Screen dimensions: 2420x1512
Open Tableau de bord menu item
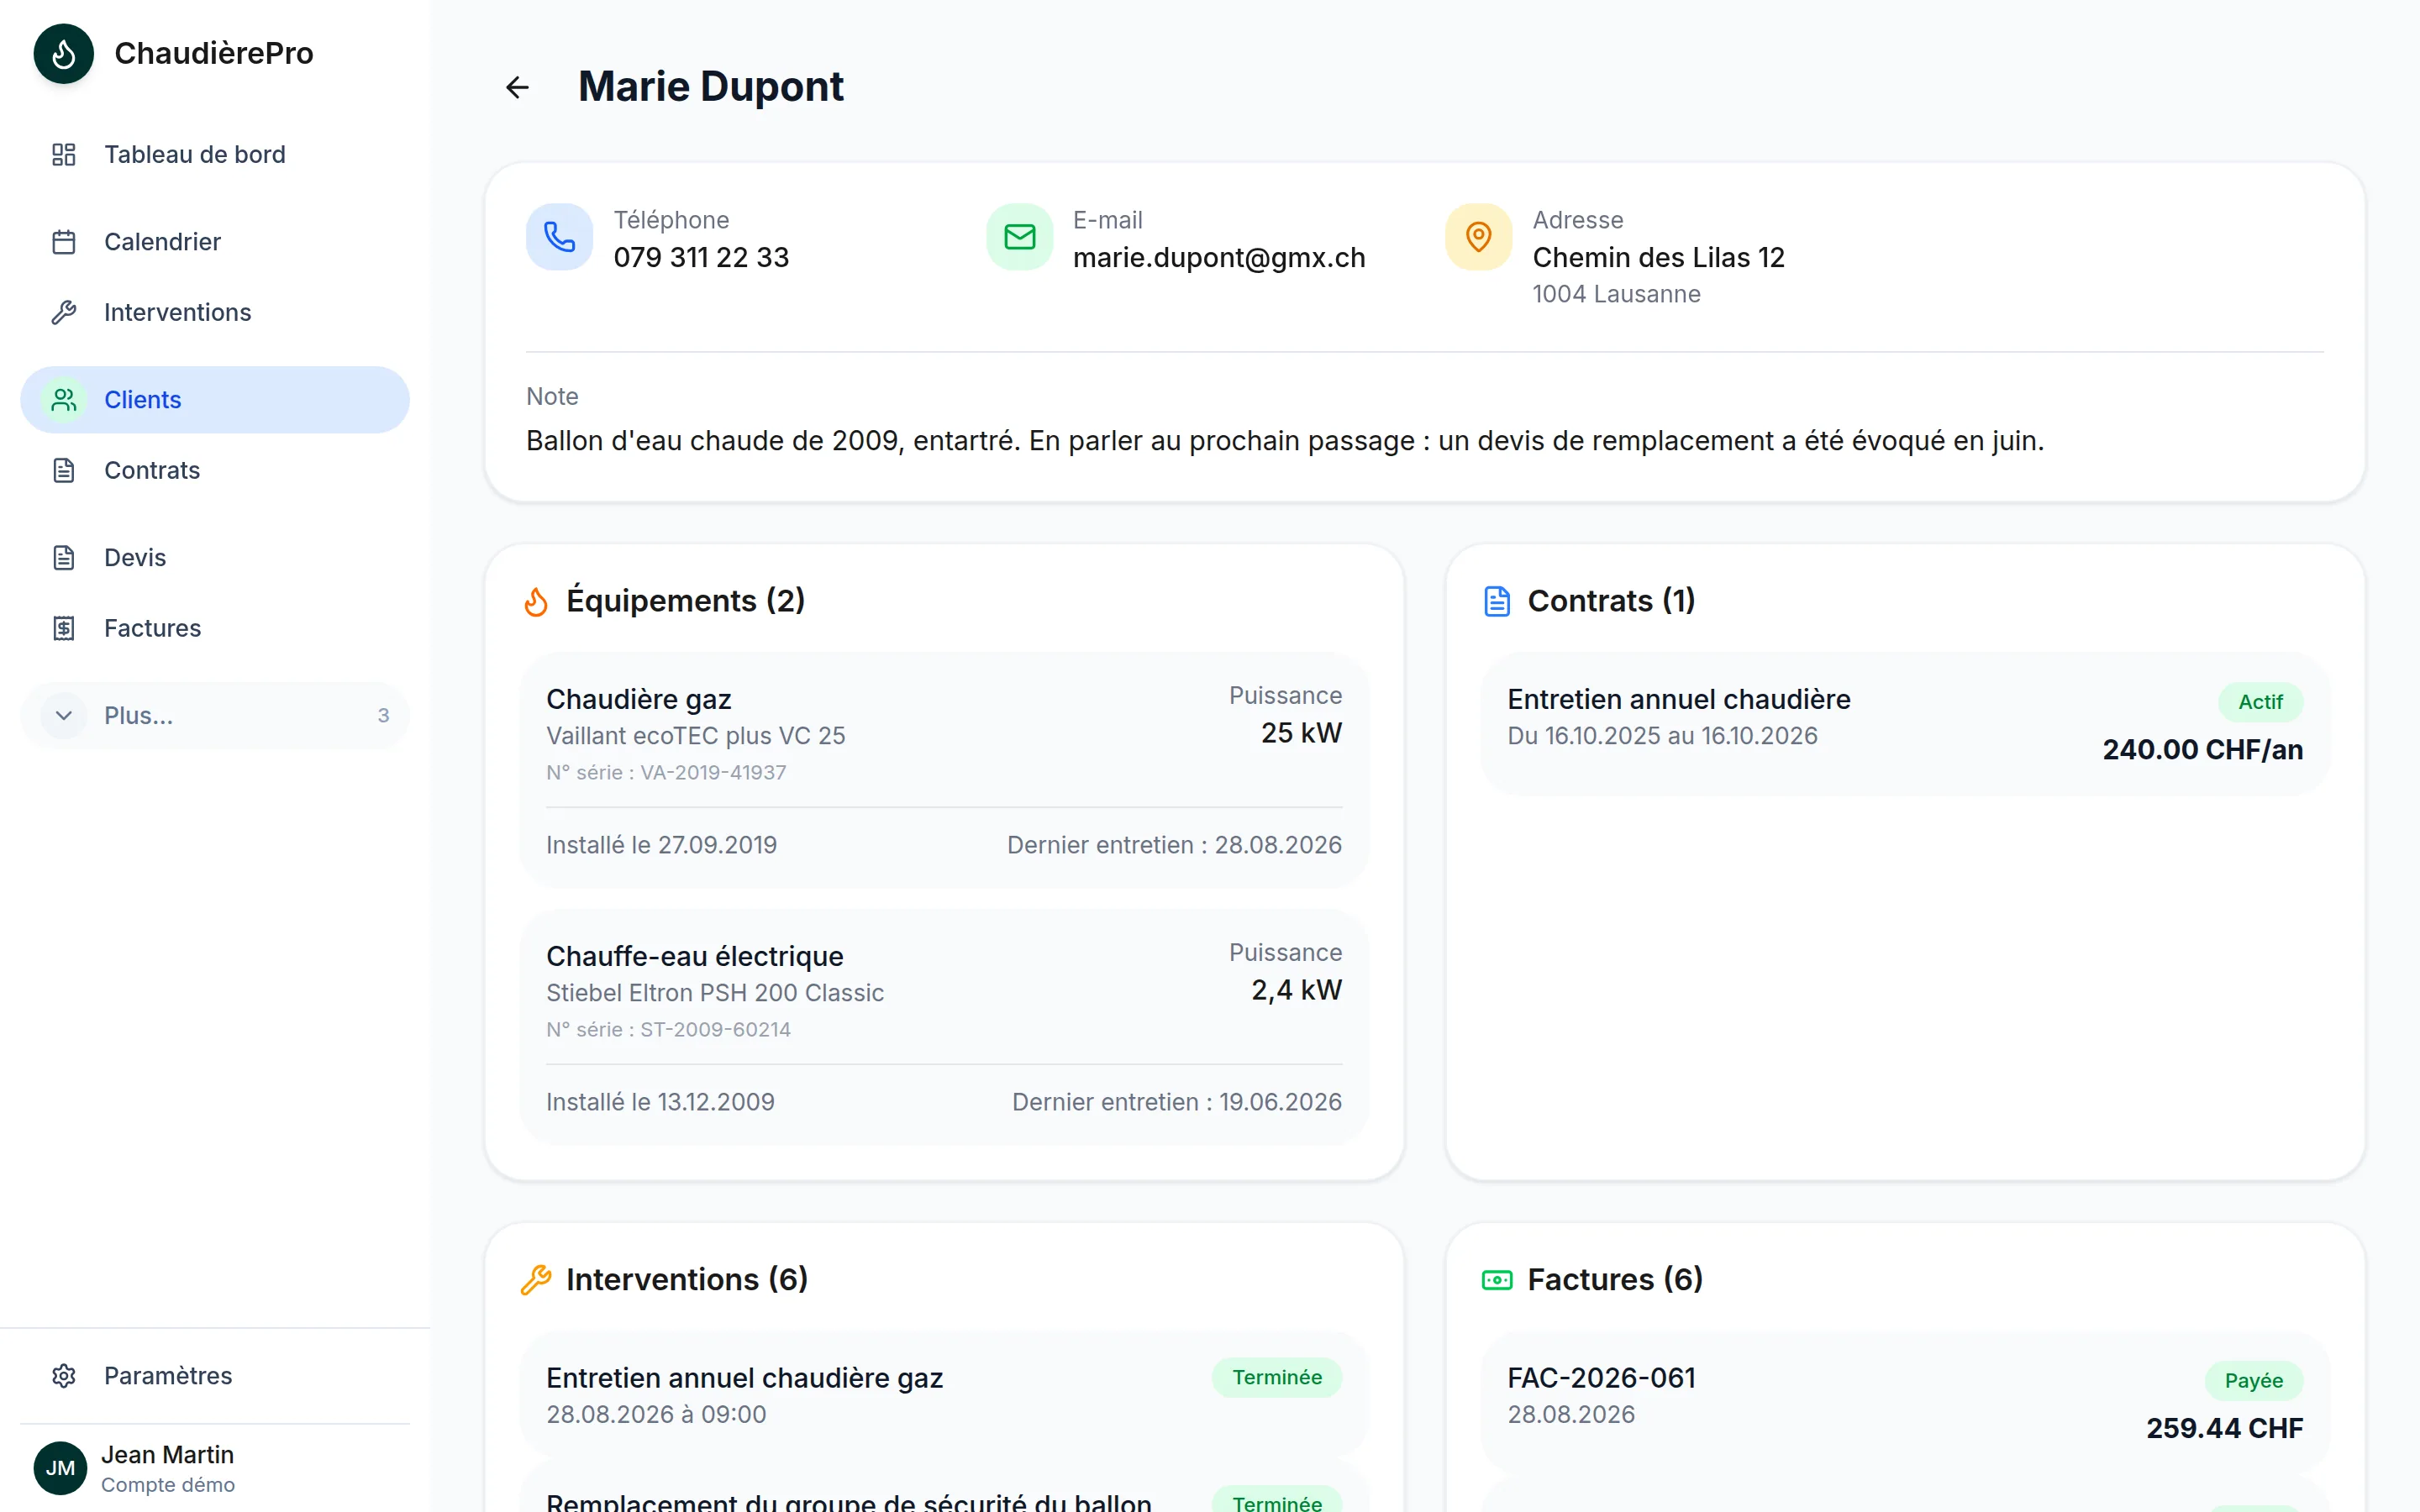coord(215,154)
